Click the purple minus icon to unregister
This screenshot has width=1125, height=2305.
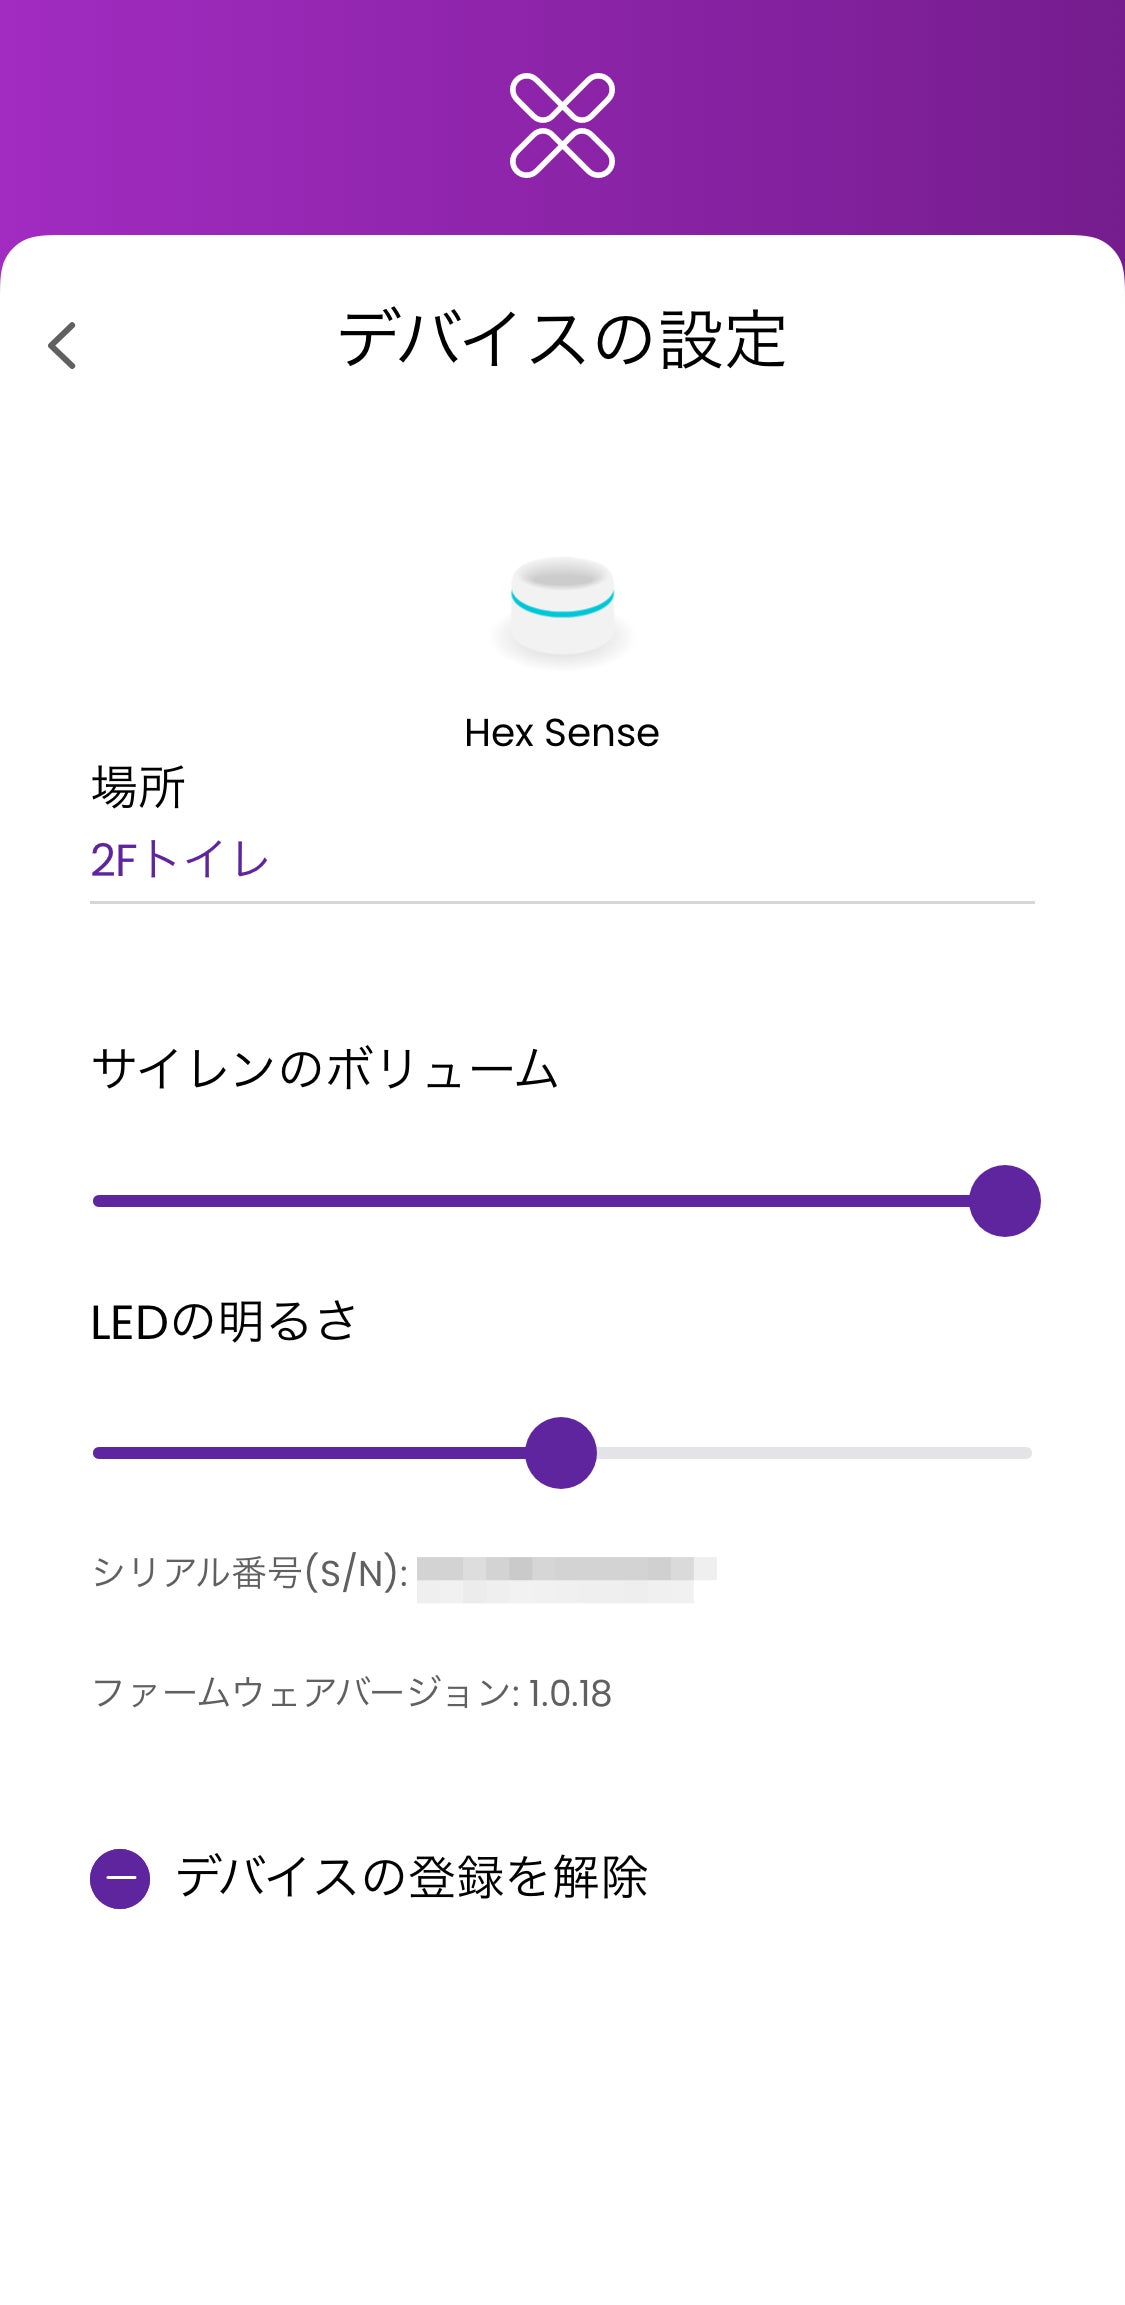pos(120,1878)
